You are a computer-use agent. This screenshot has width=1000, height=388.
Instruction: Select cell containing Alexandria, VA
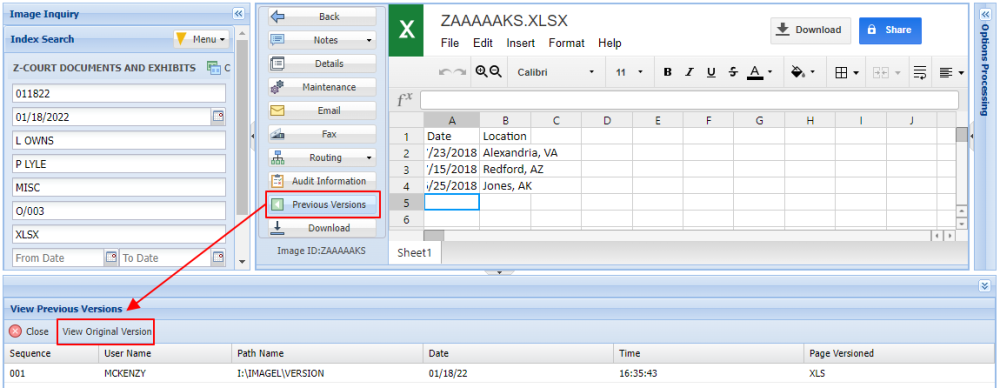pyautogui.click(x=505, y=153)
